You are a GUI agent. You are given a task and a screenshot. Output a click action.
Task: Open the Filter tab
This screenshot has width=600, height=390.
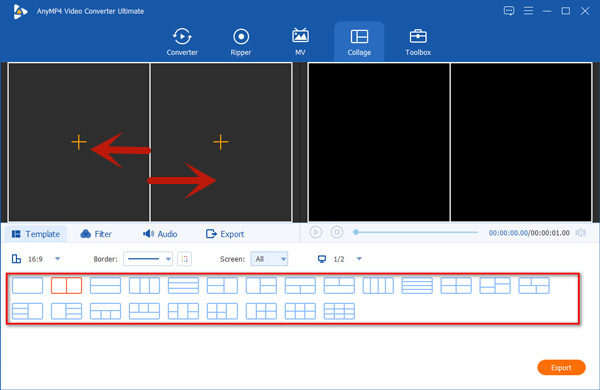96,234
